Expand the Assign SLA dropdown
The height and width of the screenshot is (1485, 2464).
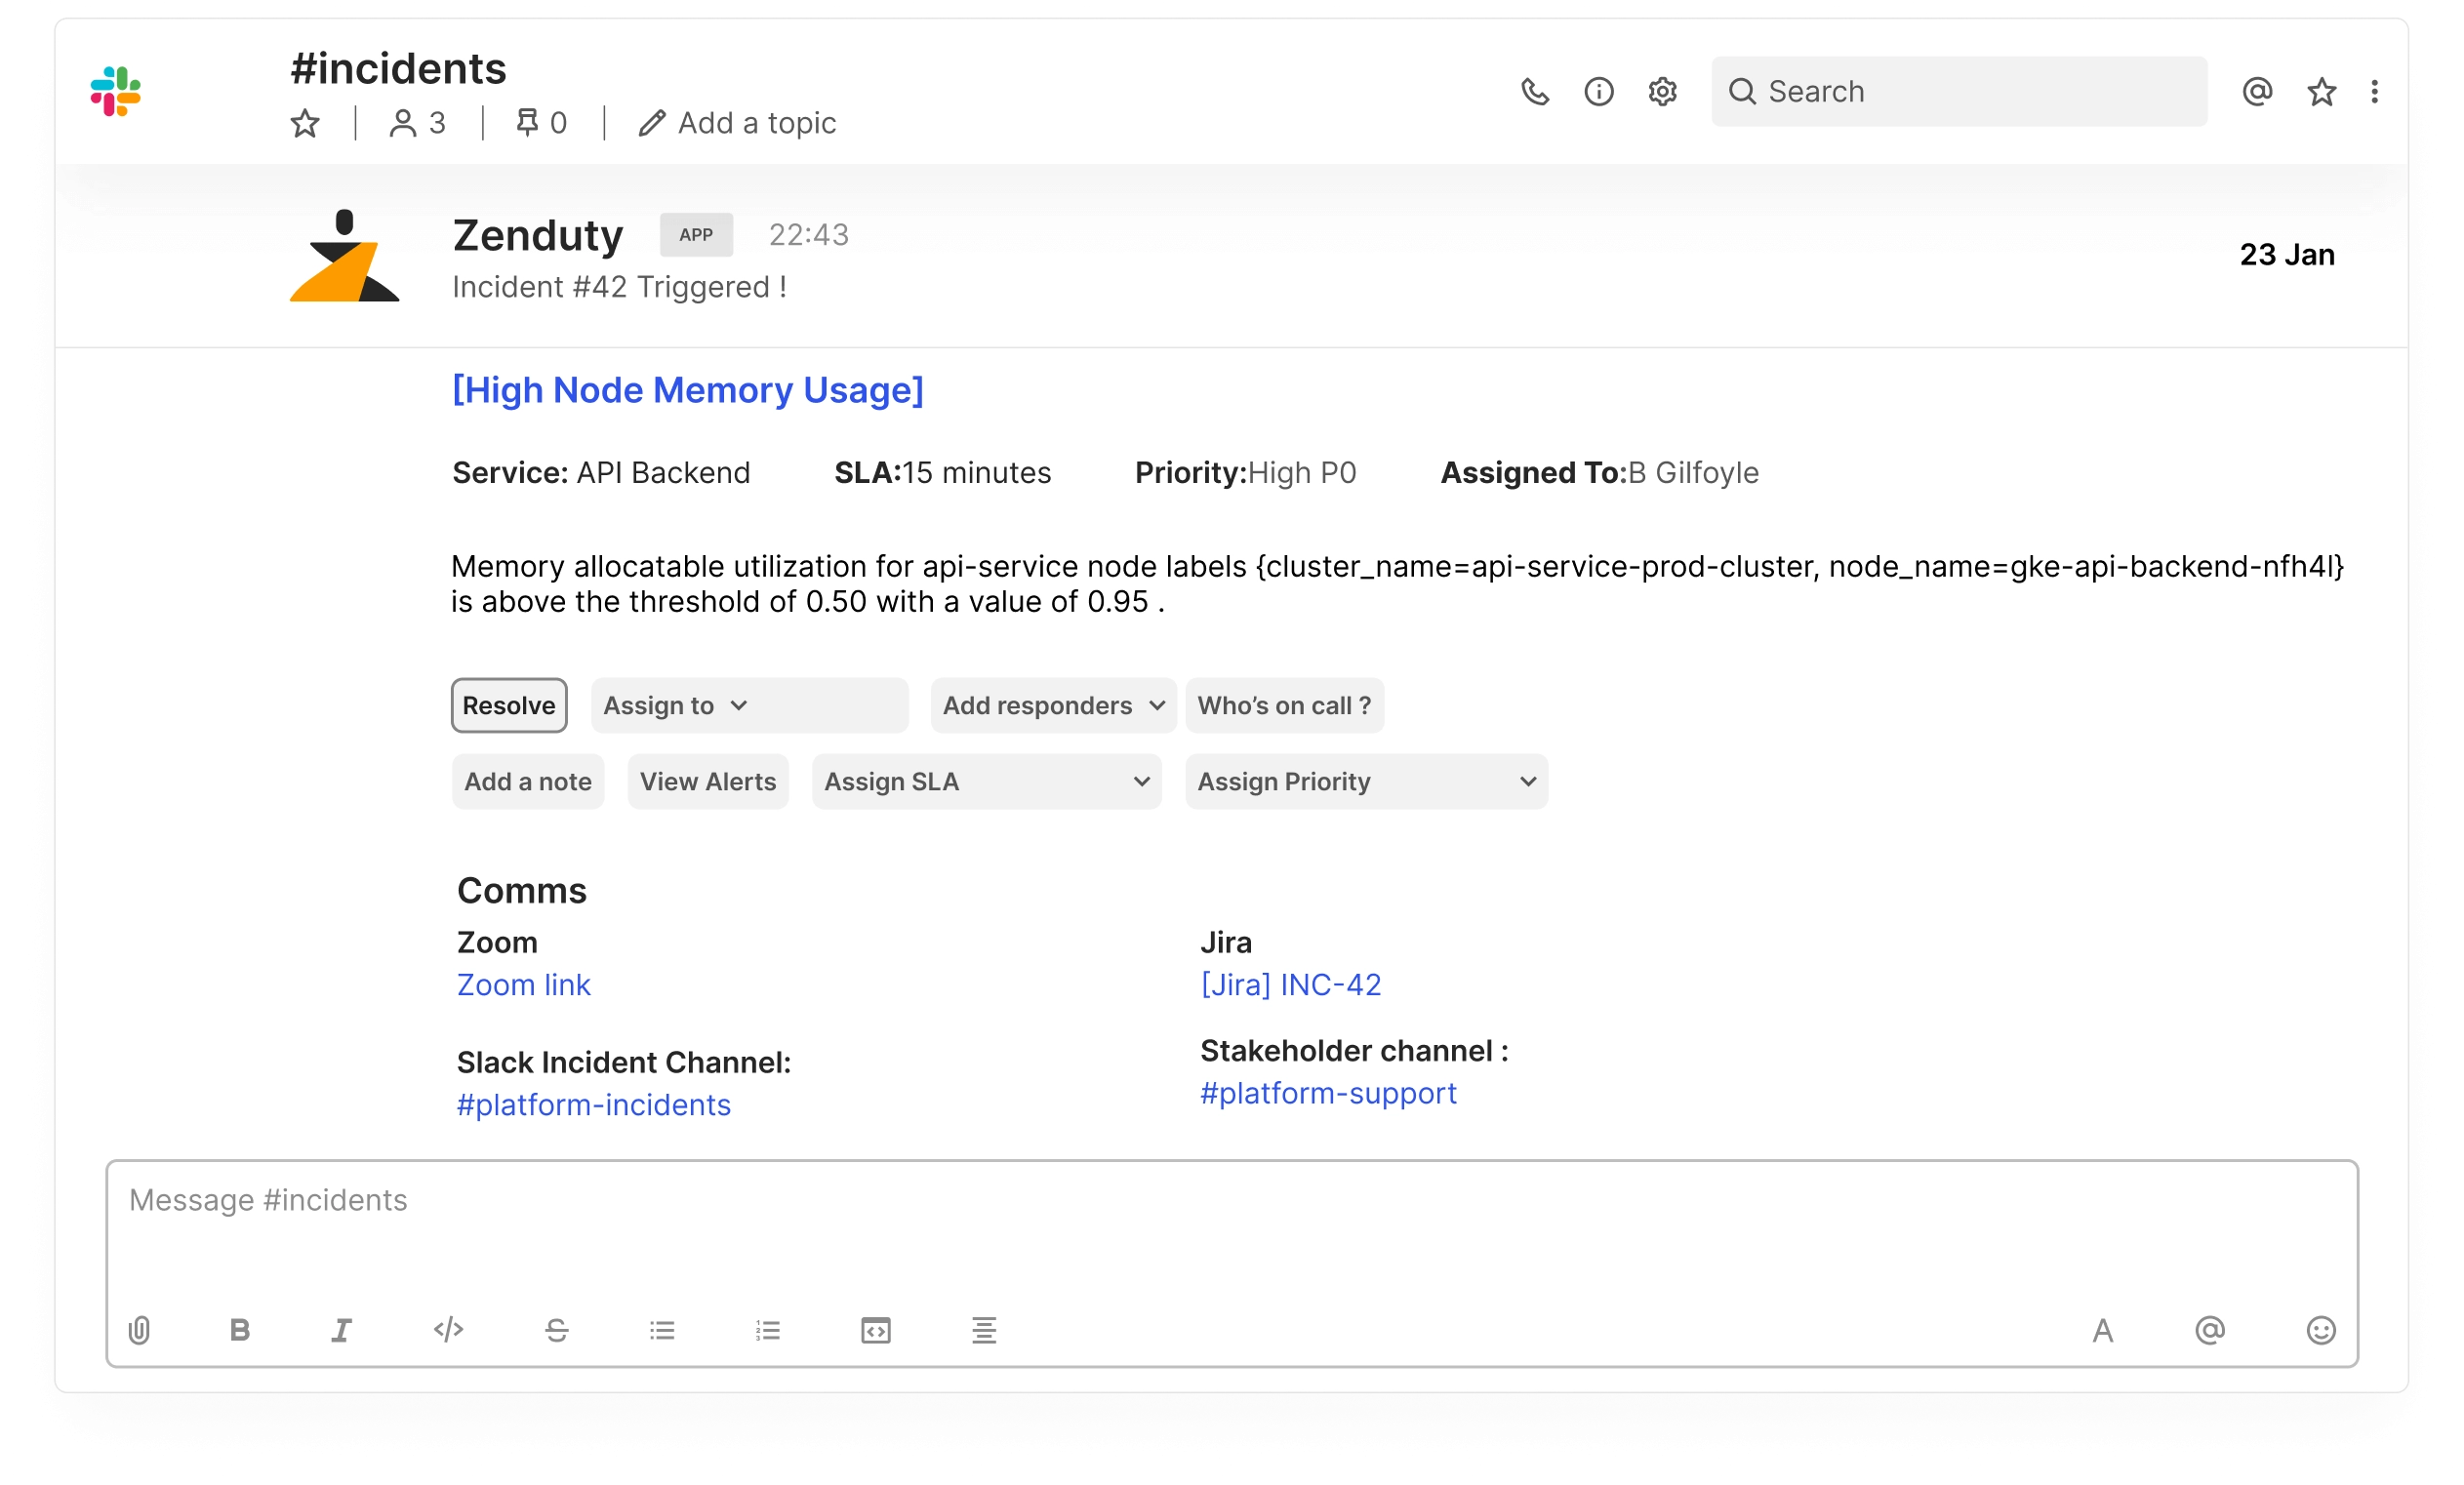coord(986,781)
